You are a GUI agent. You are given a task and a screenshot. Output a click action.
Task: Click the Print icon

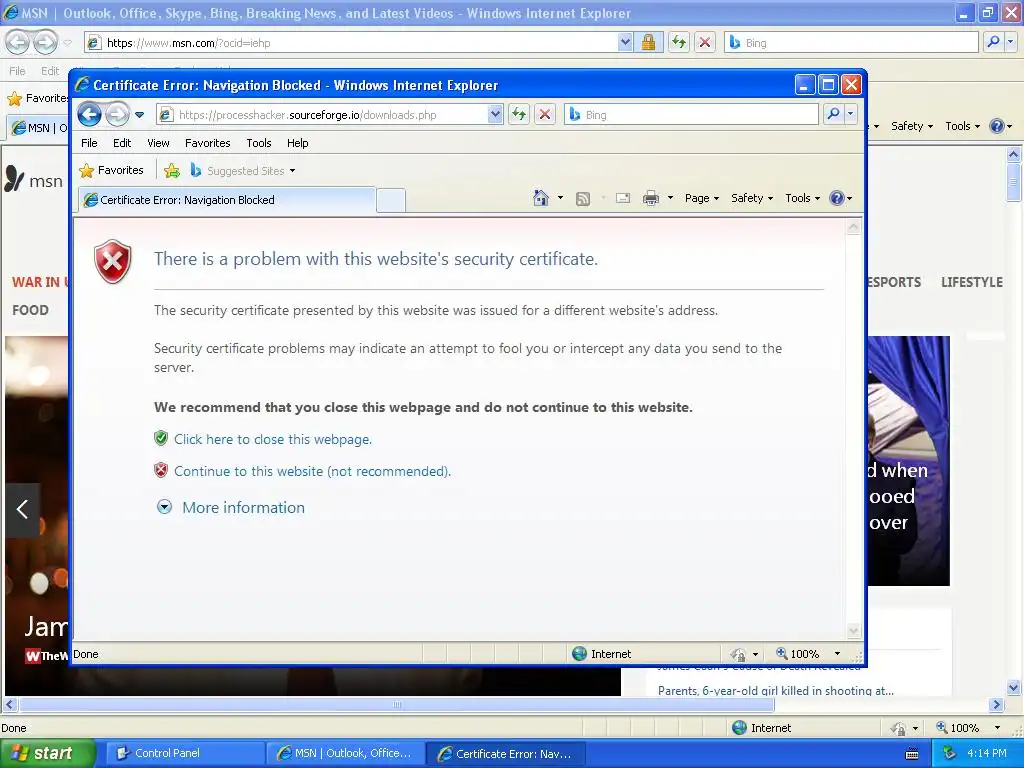651,198
